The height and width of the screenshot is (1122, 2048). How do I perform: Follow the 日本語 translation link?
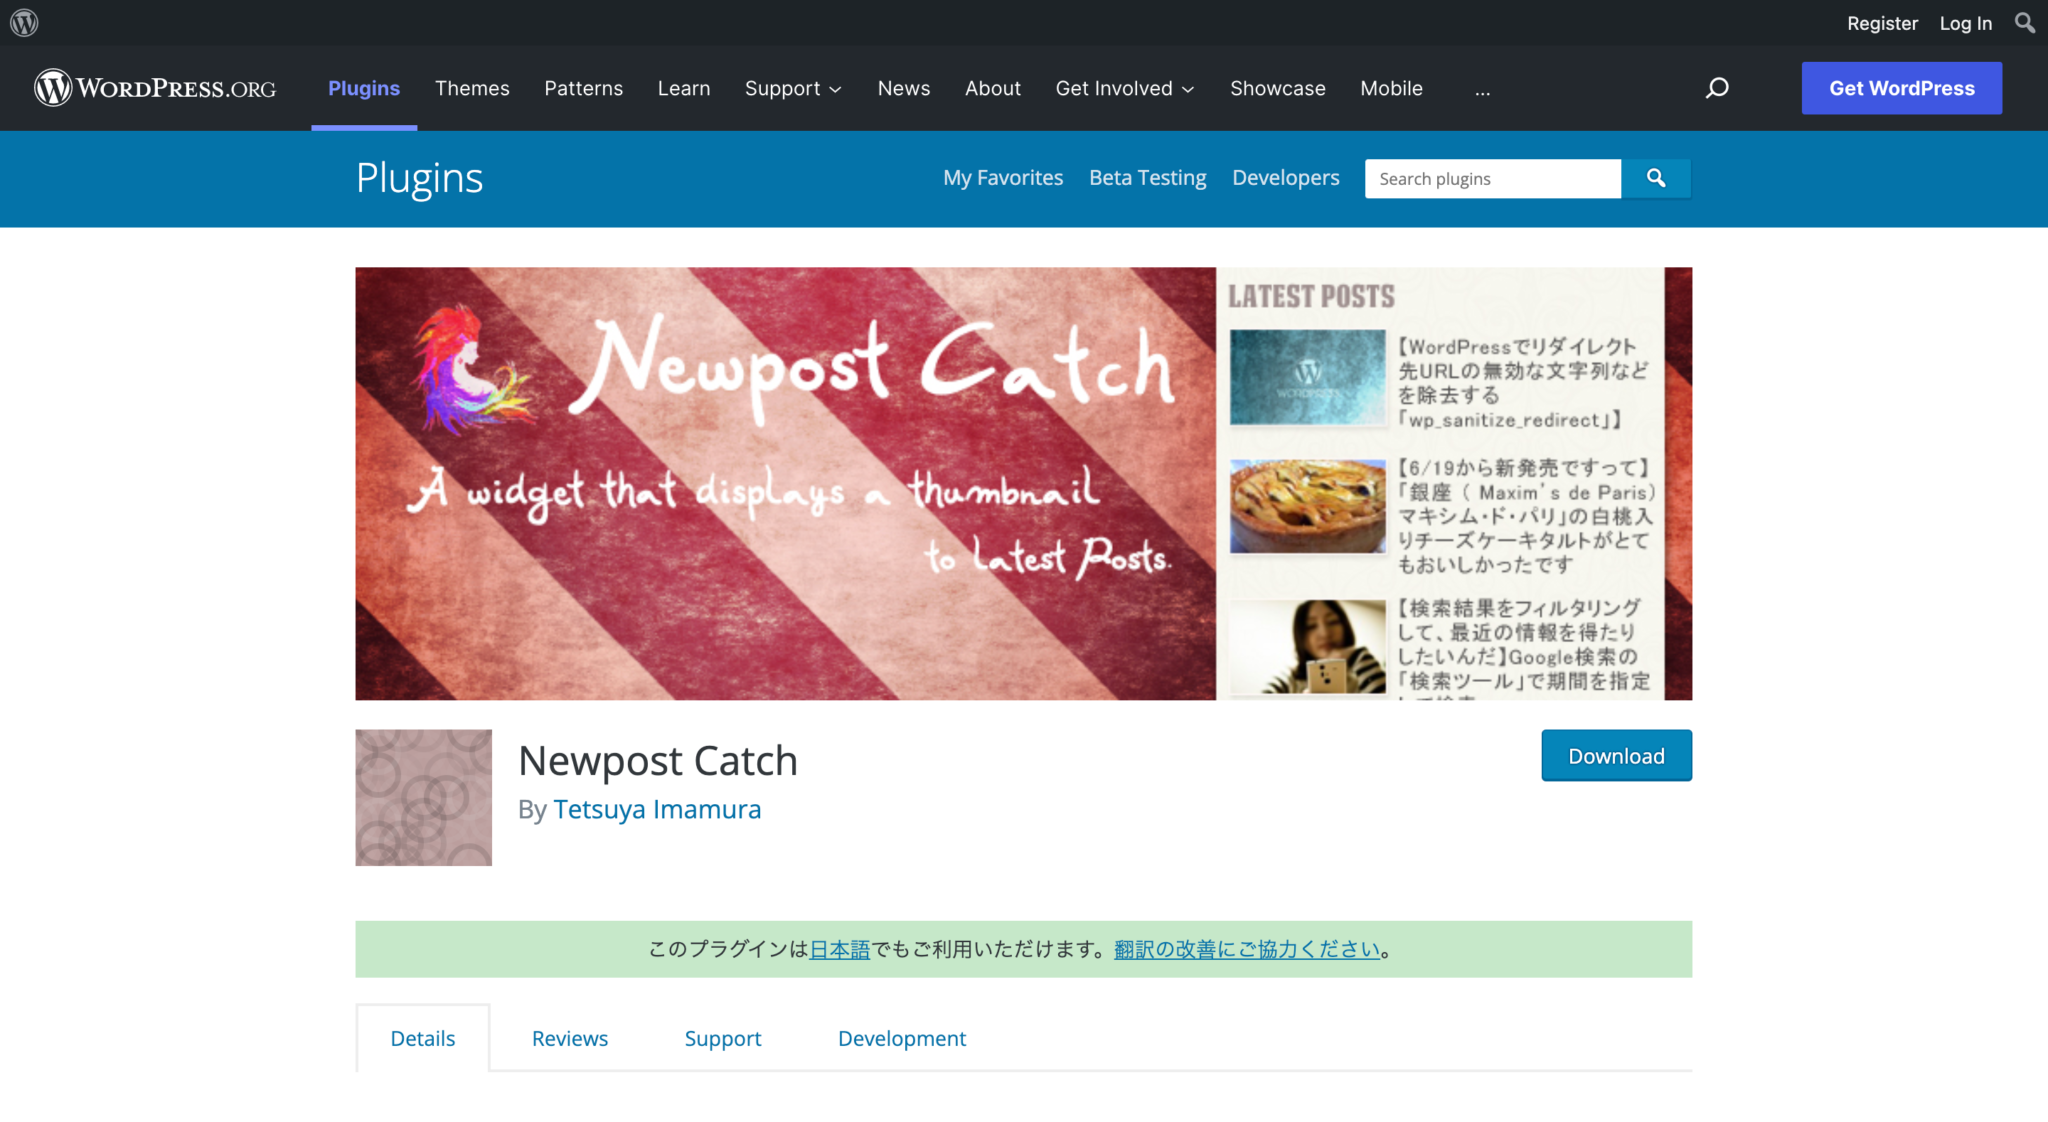(x=839, y=949)
